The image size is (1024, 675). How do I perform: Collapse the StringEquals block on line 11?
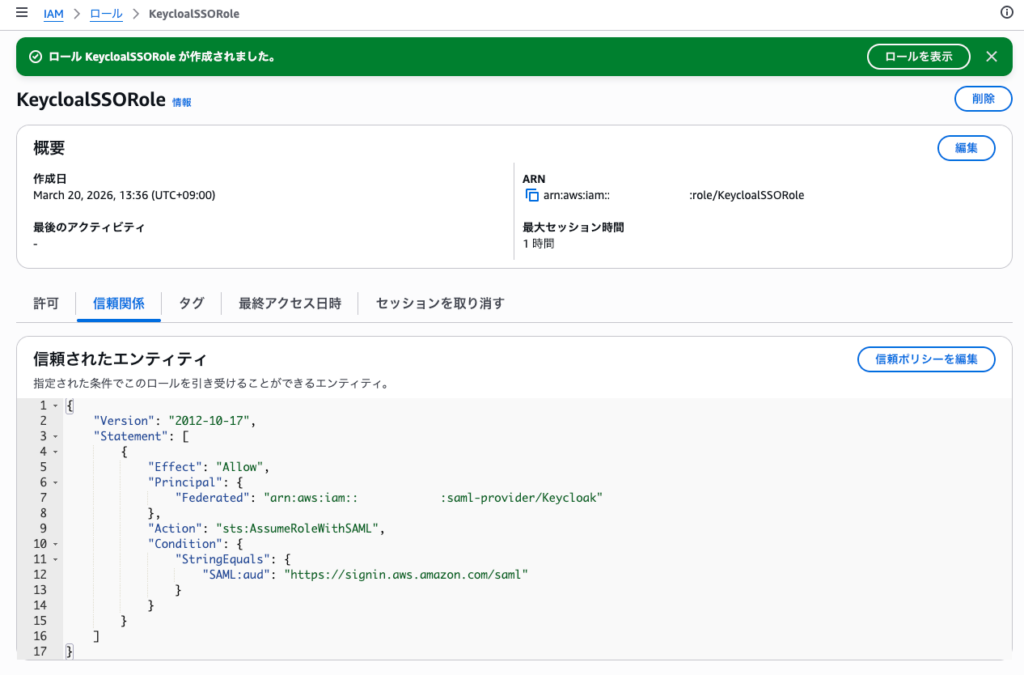click(54, 559)
